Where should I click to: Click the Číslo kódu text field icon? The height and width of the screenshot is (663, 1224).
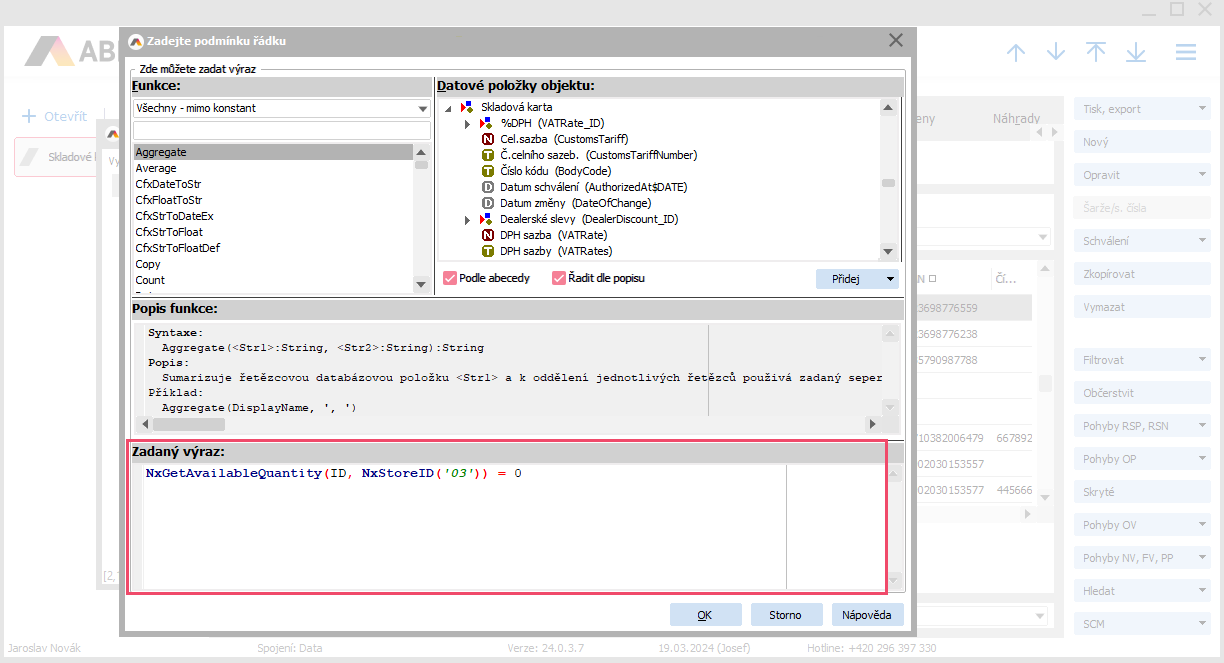coord(488,171)
